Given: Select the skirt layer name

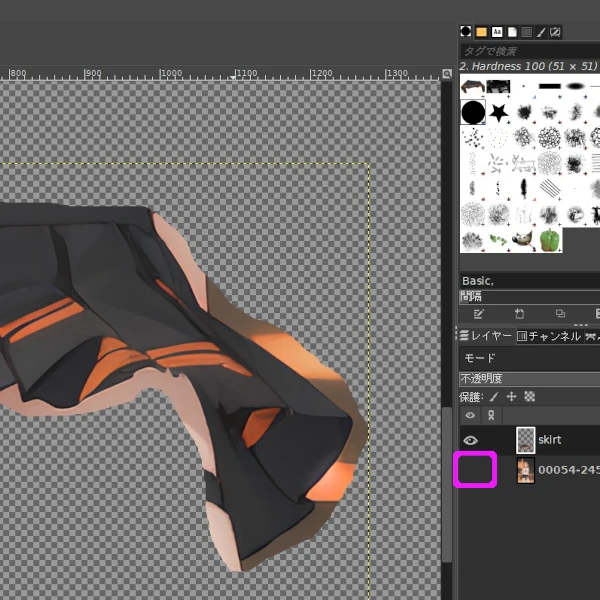Looking at the screenshot, I should coord(549,440).
